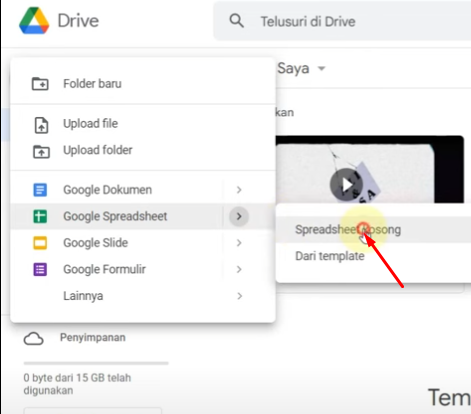Open the Penyimpanan storage link
Viewport: 471px width, 414px height.
click(93, 338)
